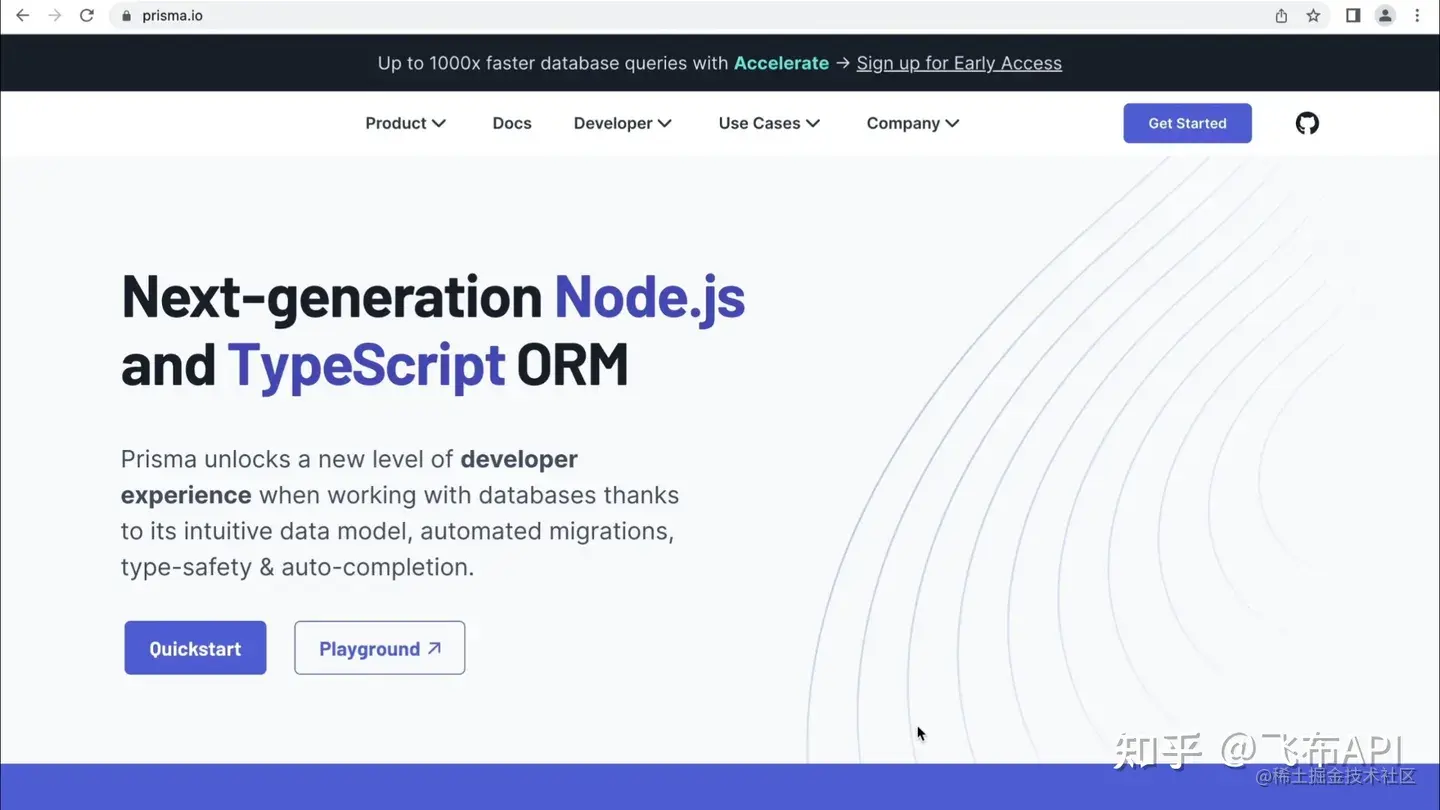Image resolution: width=1440 pixels, height=810 pixels.
Task: Open the browser three-dot menu
Action: coord(1417,16)
